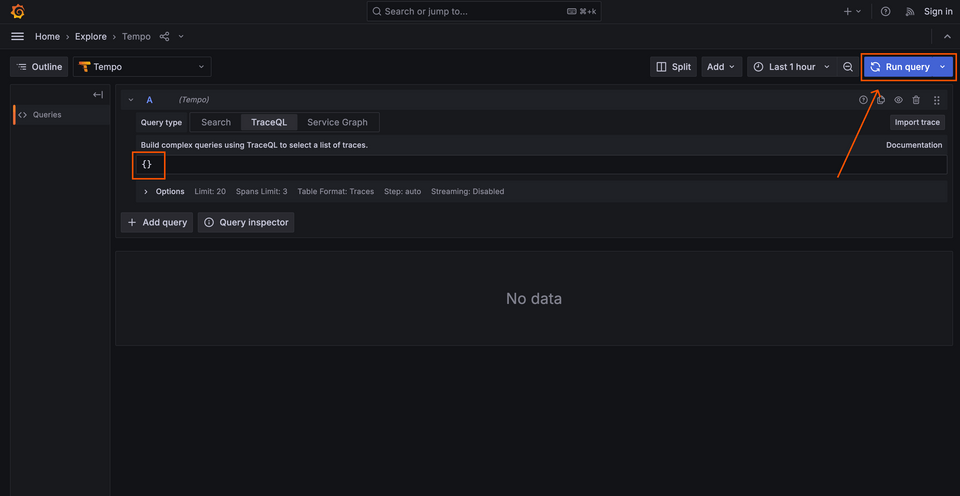960x496 pixels.
Task: Open the Add dropdown menu
Action: [x=721, y=67]
